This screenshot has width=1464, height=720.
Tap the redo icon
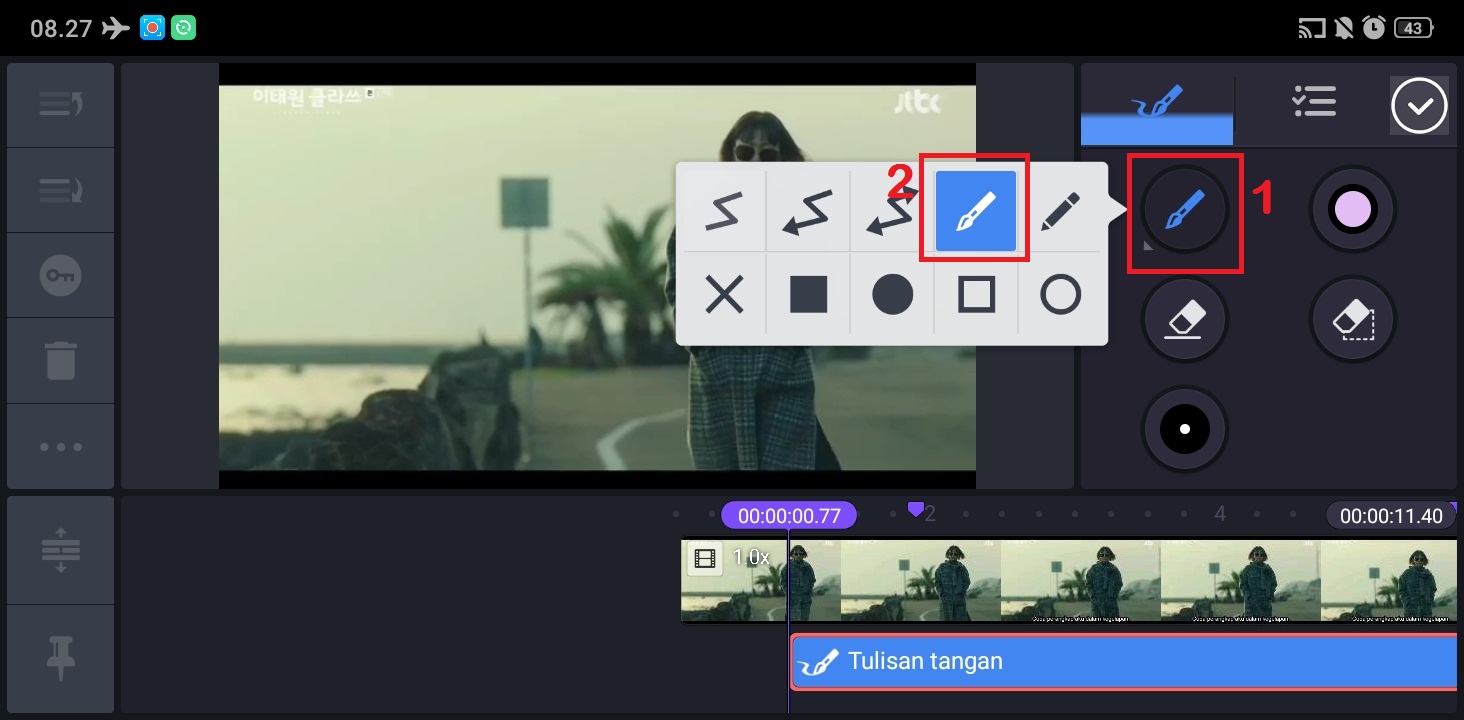click(x=61, y=190)
